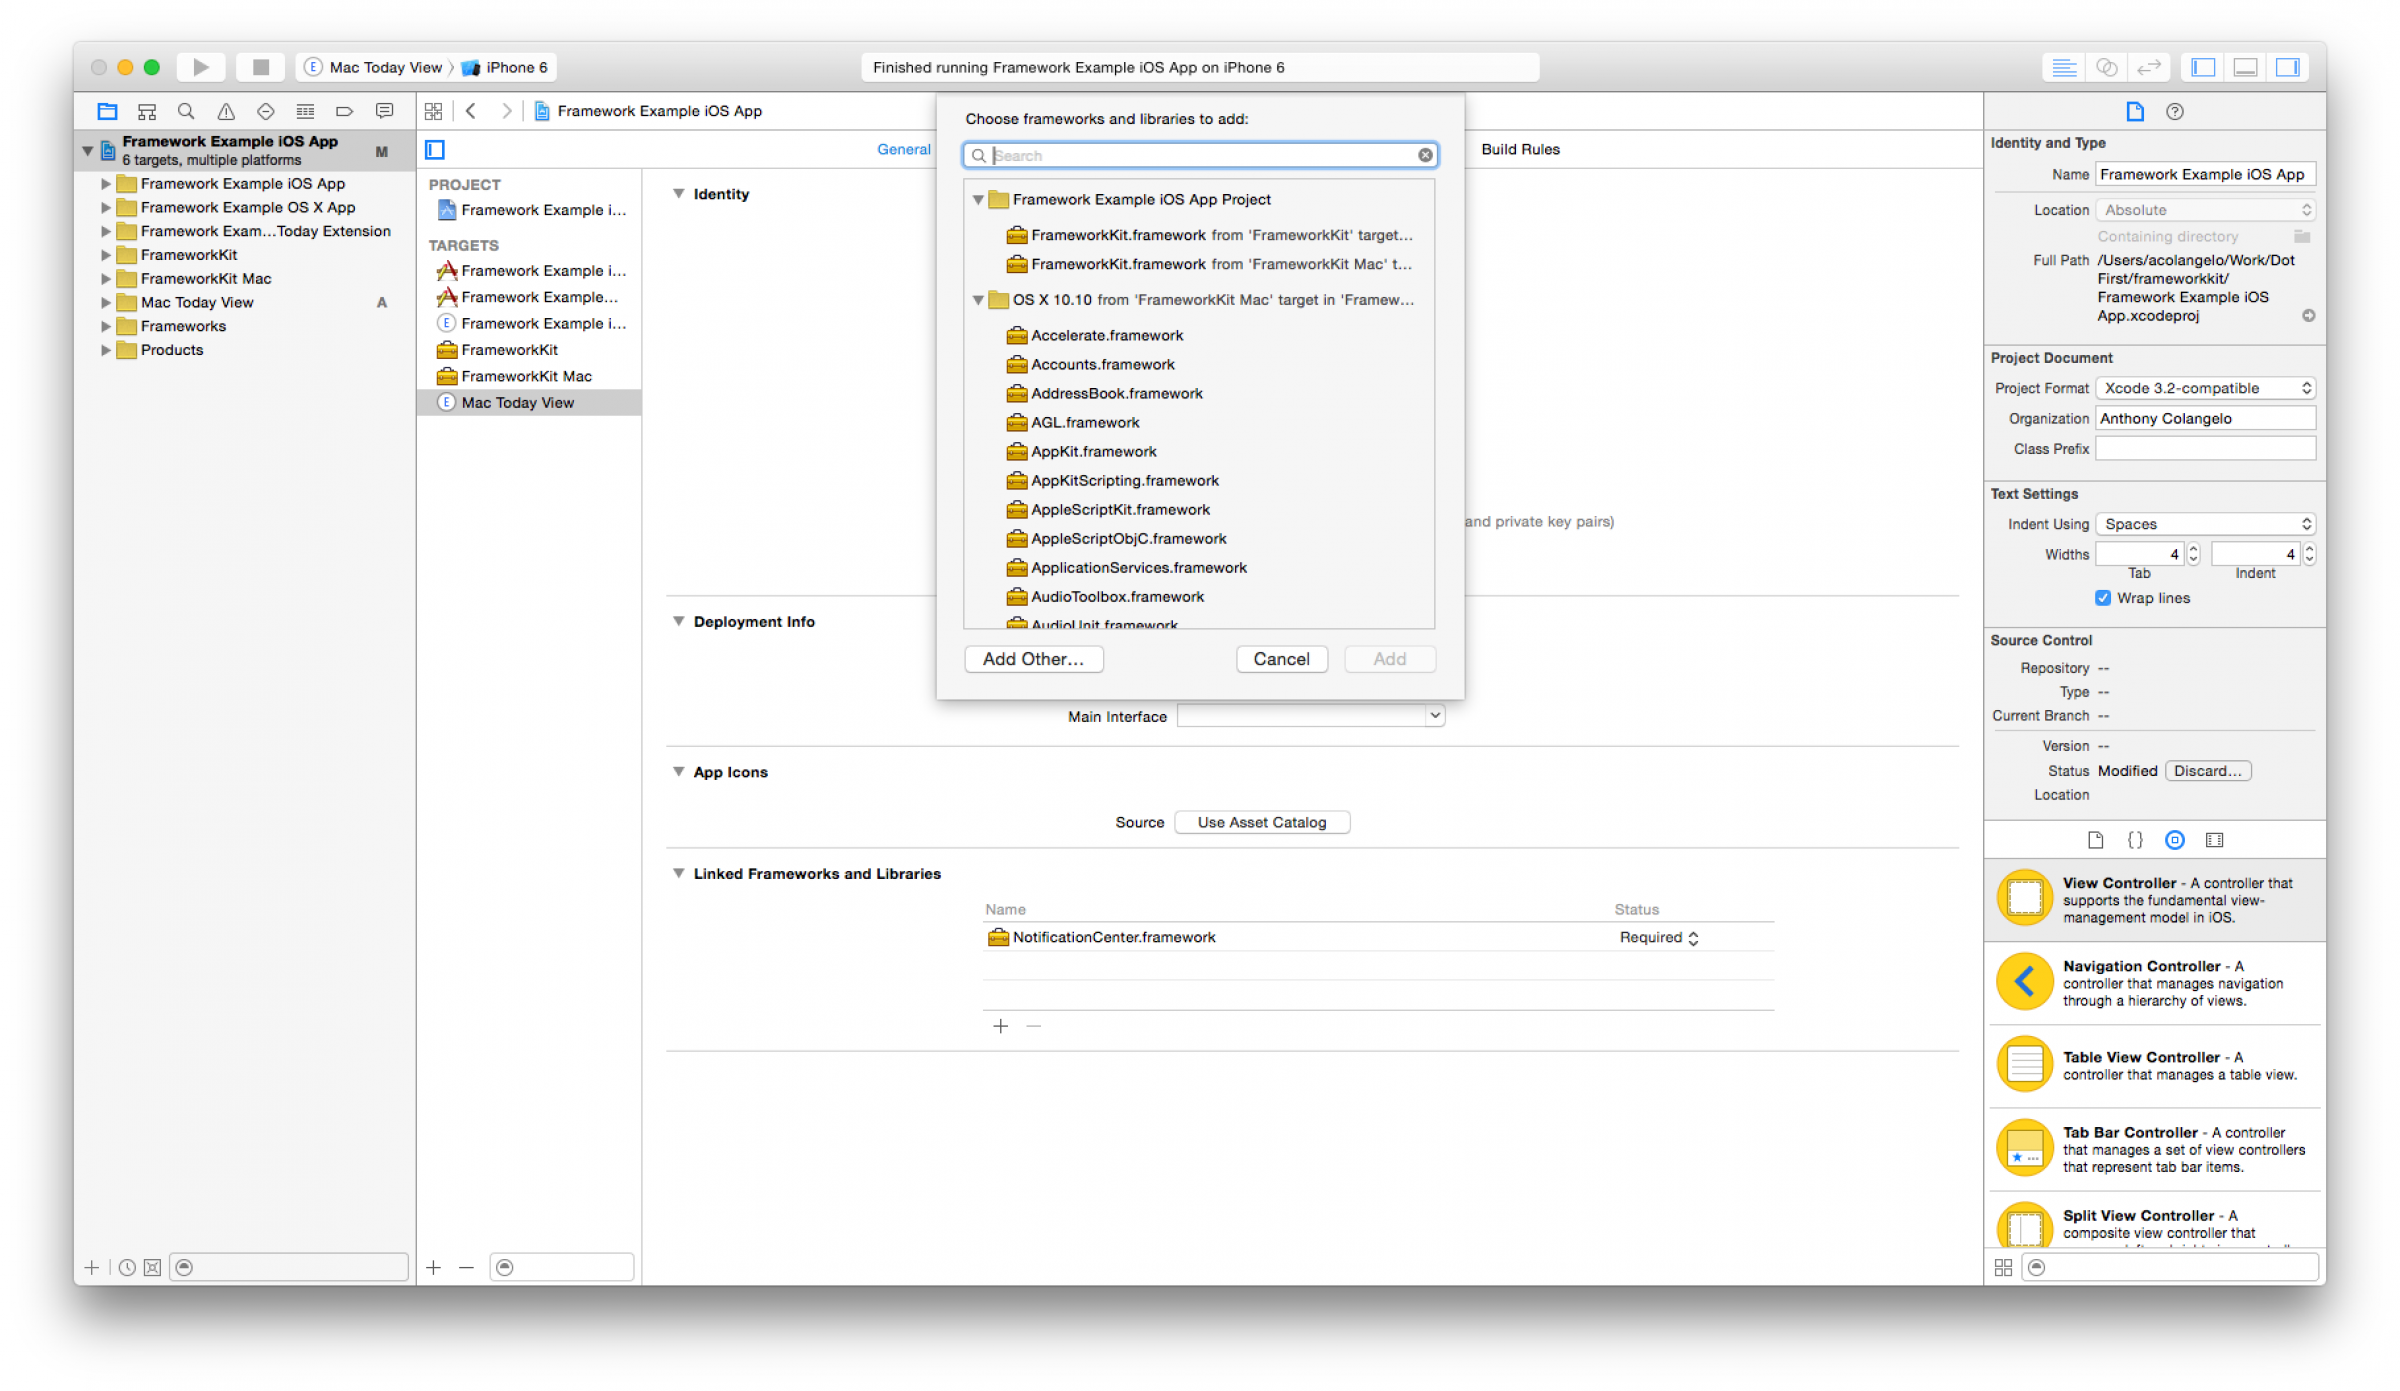
Task: Open the Indent Using dropdown
Action: pyautogui.click(x=2205, y=524)
